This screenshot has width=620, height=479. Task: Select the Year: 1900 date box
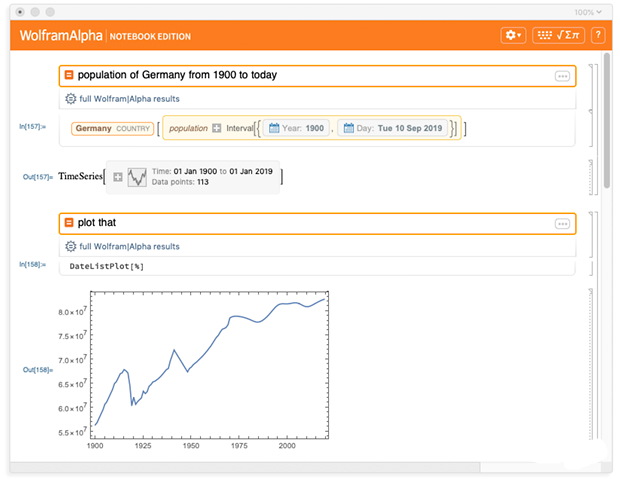[x=296, y=128]
